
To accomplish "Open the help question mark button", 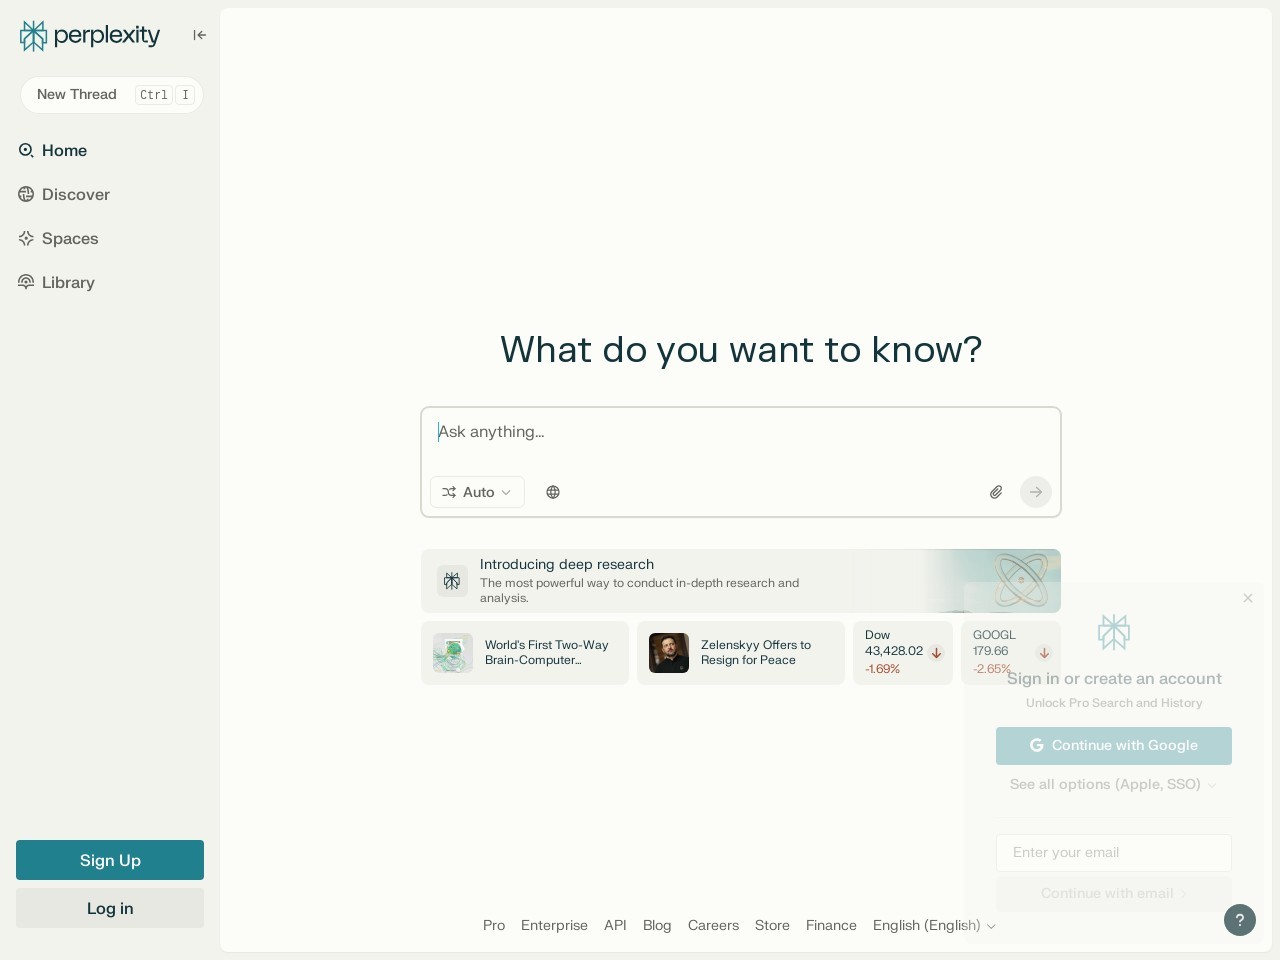I will pyautogui.click(x=1240, y=920).
